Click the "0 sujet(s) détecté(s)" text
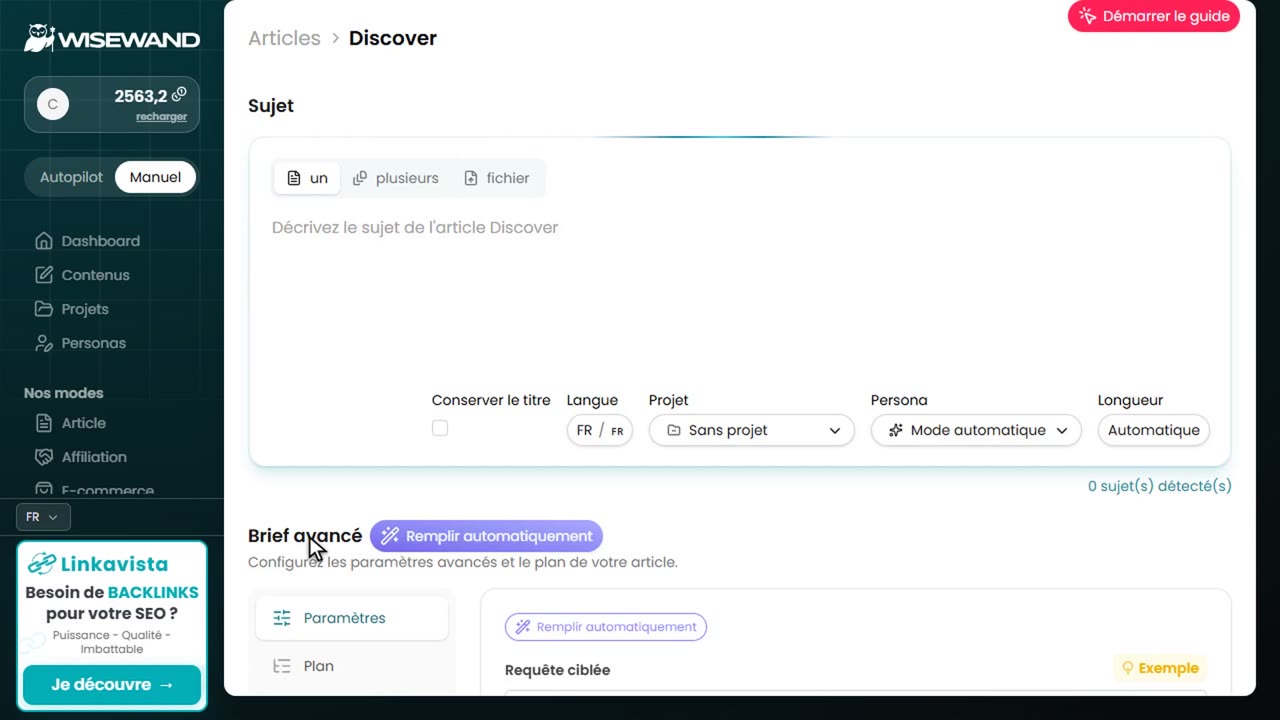 click(x=1160, y=486)
